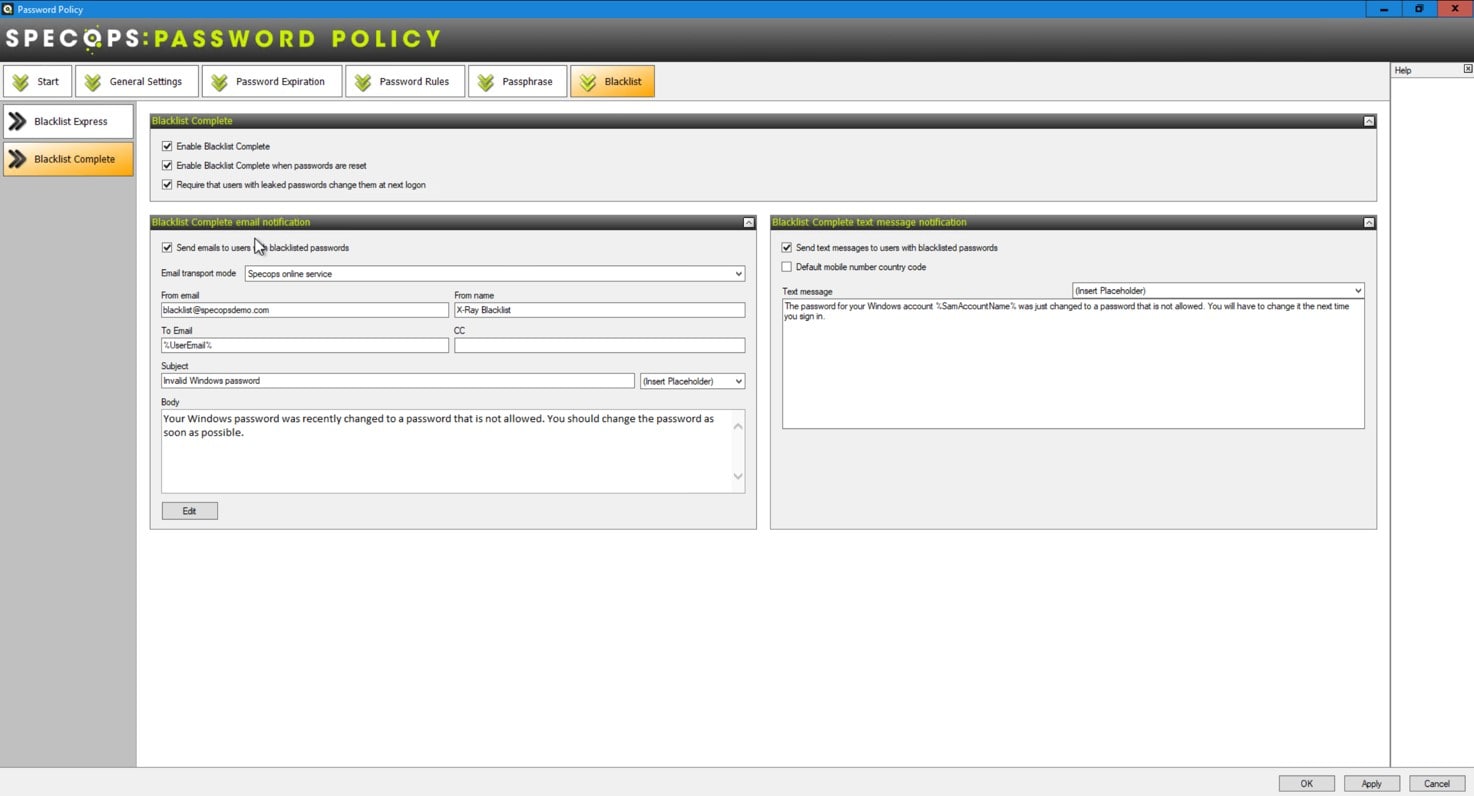The height and width of the screenshot is (796, 1474).
Task: Switch to the Password Expiration tab
Action: pos(272,81)
